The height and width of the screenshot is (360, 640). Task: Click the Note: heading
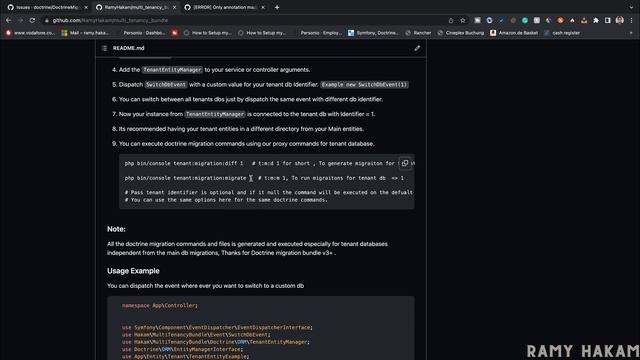(116, 229)
